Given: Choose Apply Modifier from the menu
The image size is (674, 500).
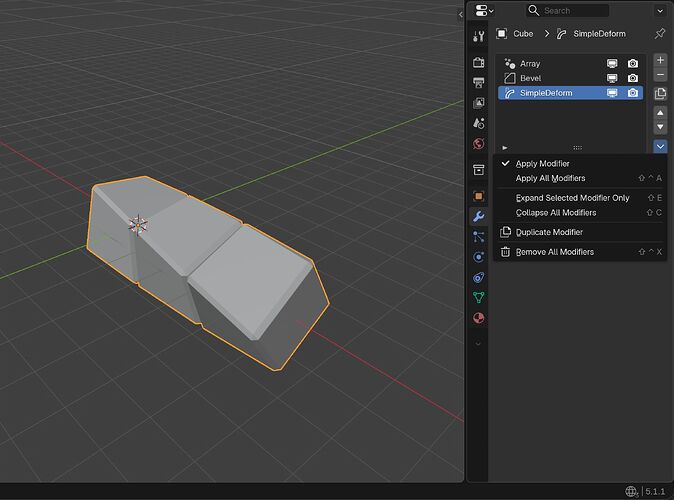Looking at the screenshot, I should pyautogui.click(x=580, y=163).
